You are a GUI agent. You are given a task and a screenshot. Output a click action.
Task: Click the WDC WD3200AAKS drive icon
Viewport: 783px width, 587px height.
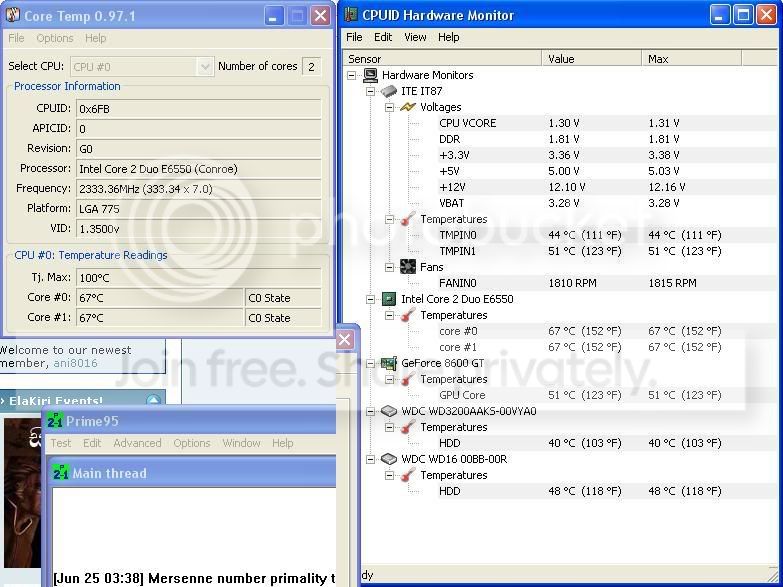tap(389, 411)
